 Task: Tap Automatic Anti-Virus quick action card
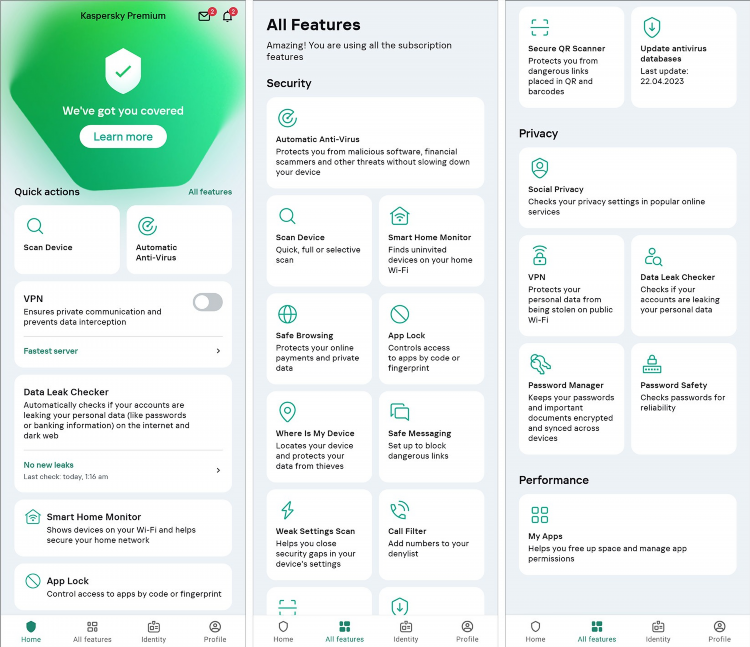click(179, 240)
